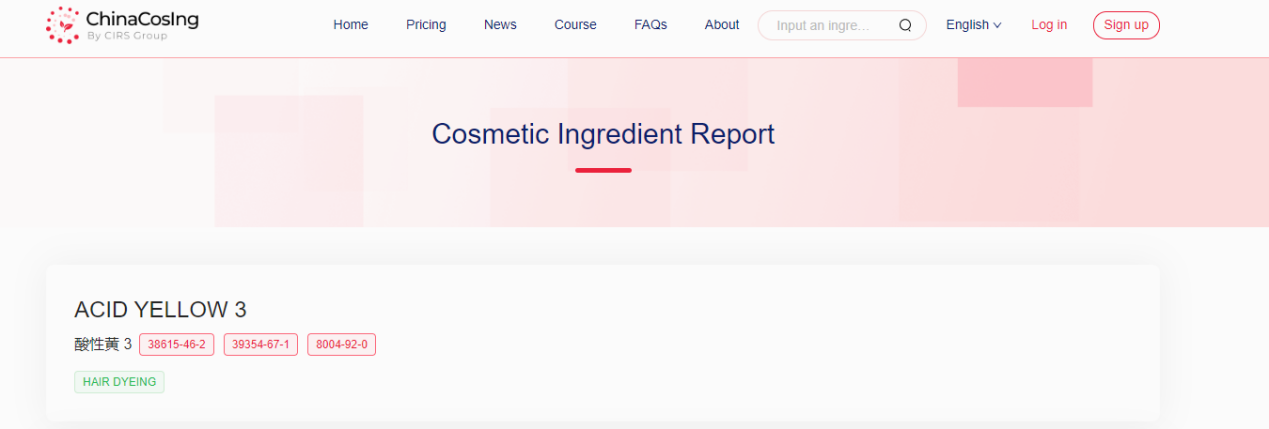Click the ACID YELLOW 3 heading
1269x429 pixels.
[160, 310]
